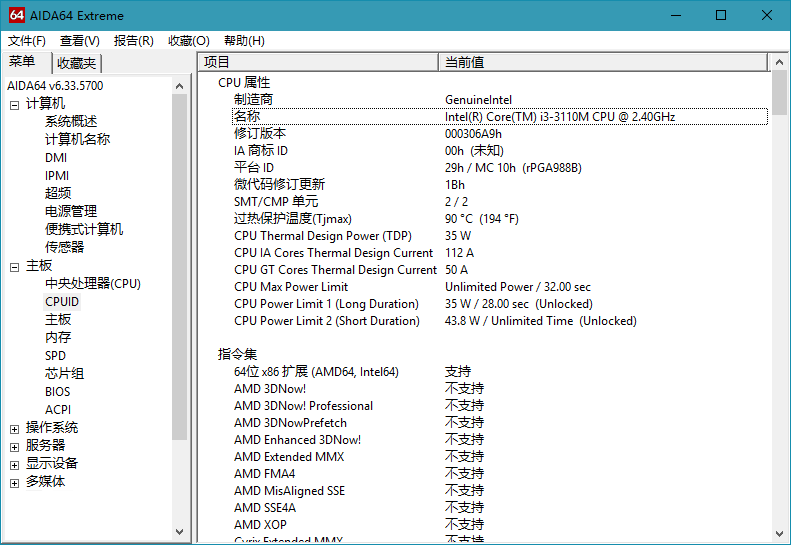Select the 制造商 row

tap(499, 100)
